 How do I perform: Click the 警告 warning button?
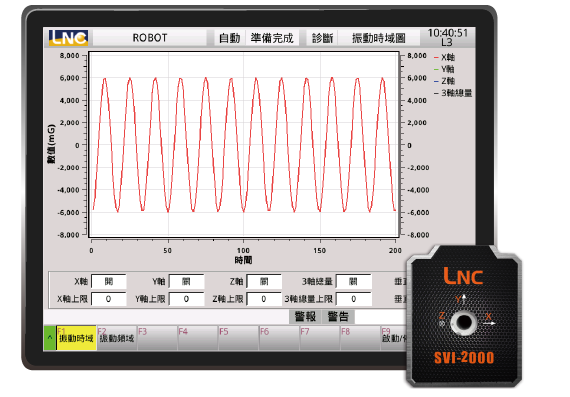point(338,316)
